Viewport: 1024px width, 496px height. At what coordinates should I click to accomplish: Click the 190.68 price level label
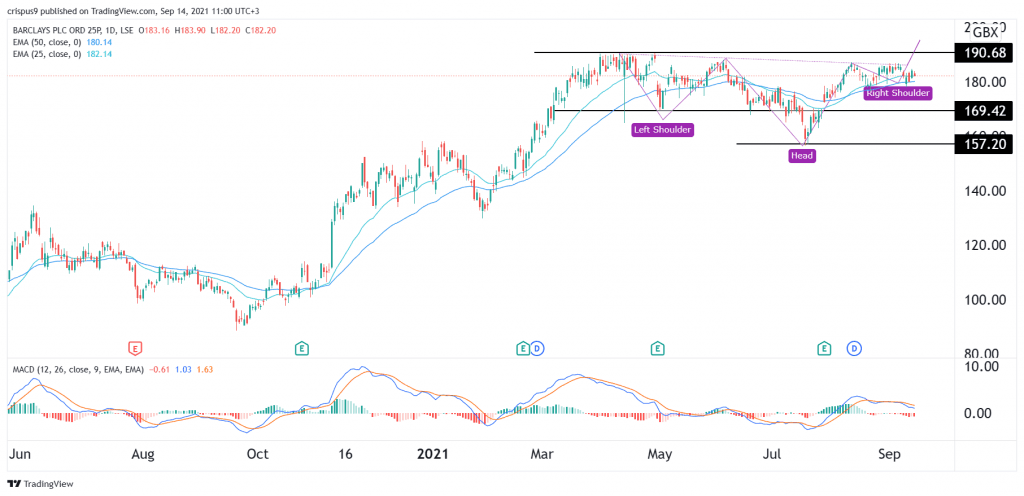[984, 53]
